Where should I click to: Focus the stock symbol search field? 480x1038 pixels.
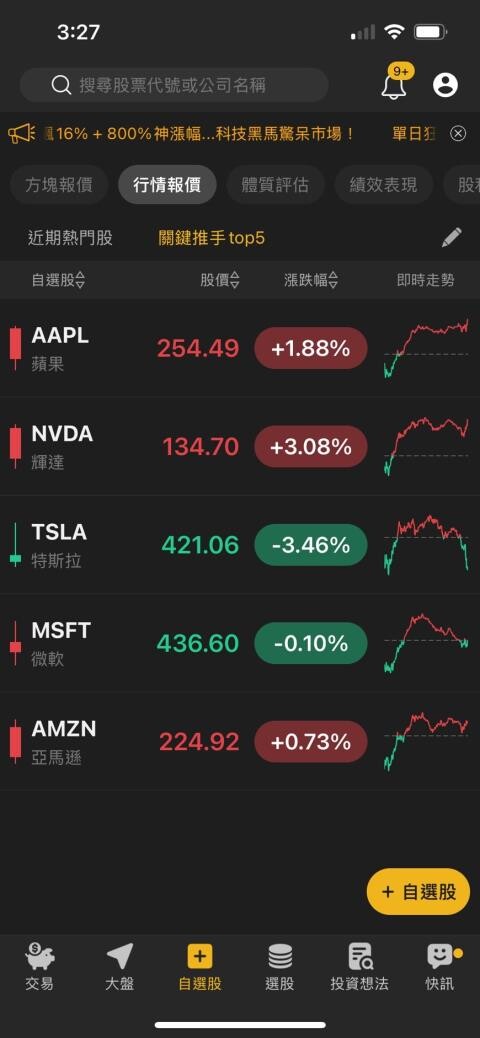tap(174, 85)
